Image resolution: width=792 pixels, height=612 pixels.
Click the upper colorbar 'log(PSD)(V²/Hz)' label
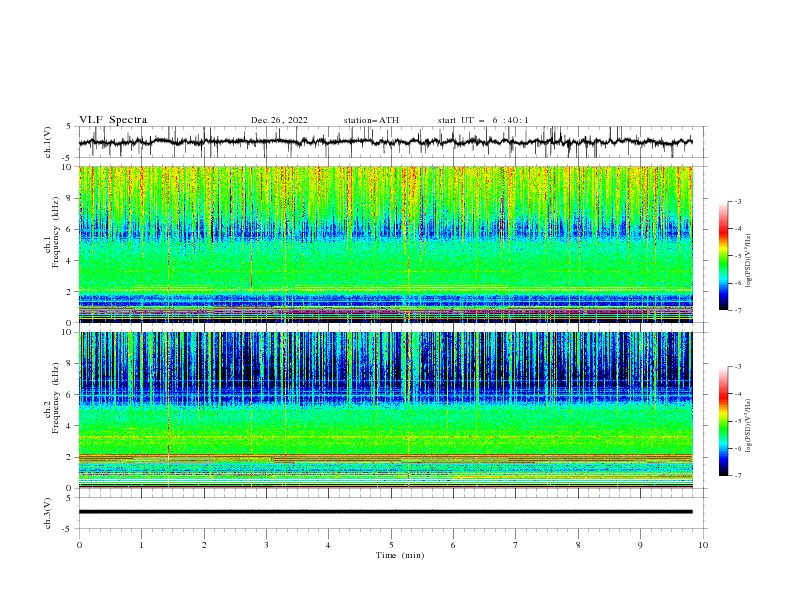tap(748, 261)
